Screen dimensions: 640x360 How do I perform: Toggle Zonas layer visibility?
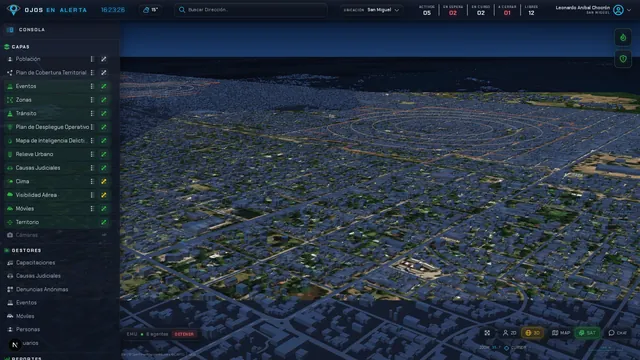104,100
